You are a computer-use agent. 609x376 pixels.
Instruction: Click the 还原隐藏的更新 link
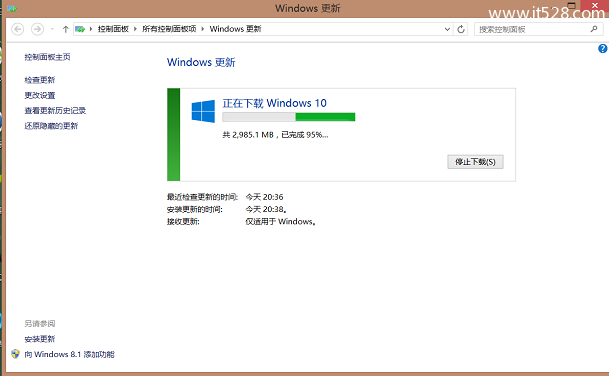(51, 126)
